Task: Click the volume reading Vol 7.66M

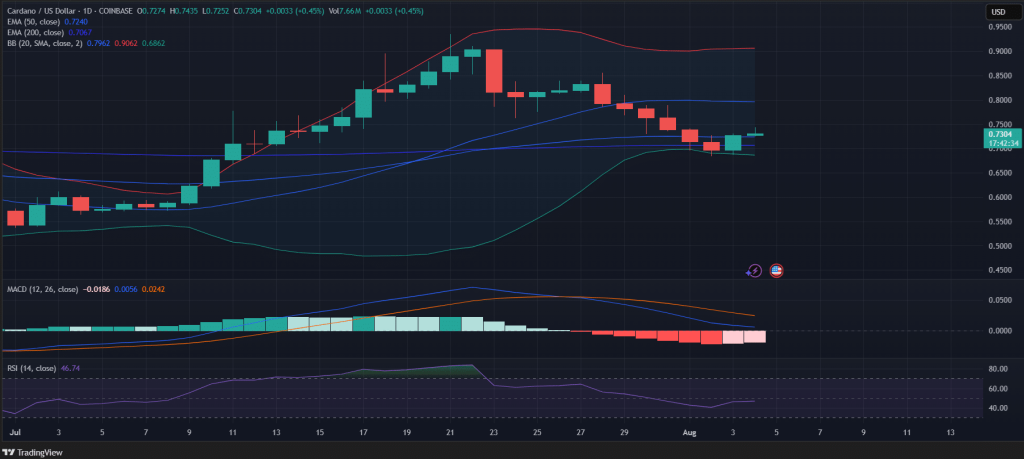Action: coord(346,12)
